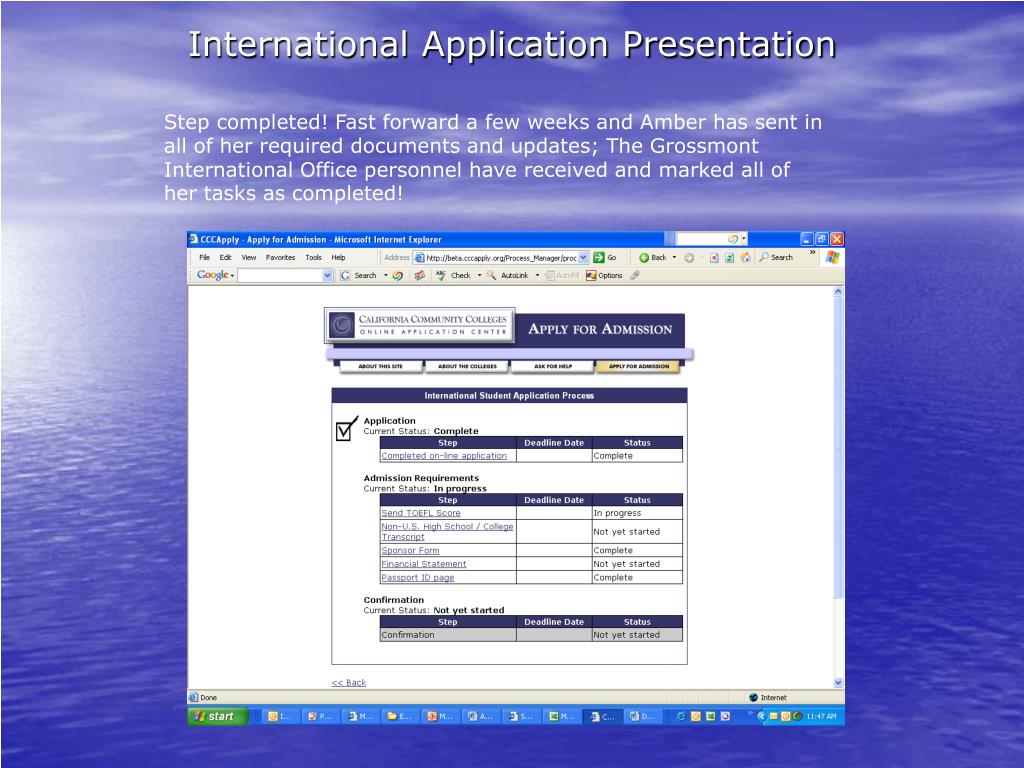Click the Google toolbar Search button
The height and width of the screenshot is (768, 1024).
coord(359,276)
